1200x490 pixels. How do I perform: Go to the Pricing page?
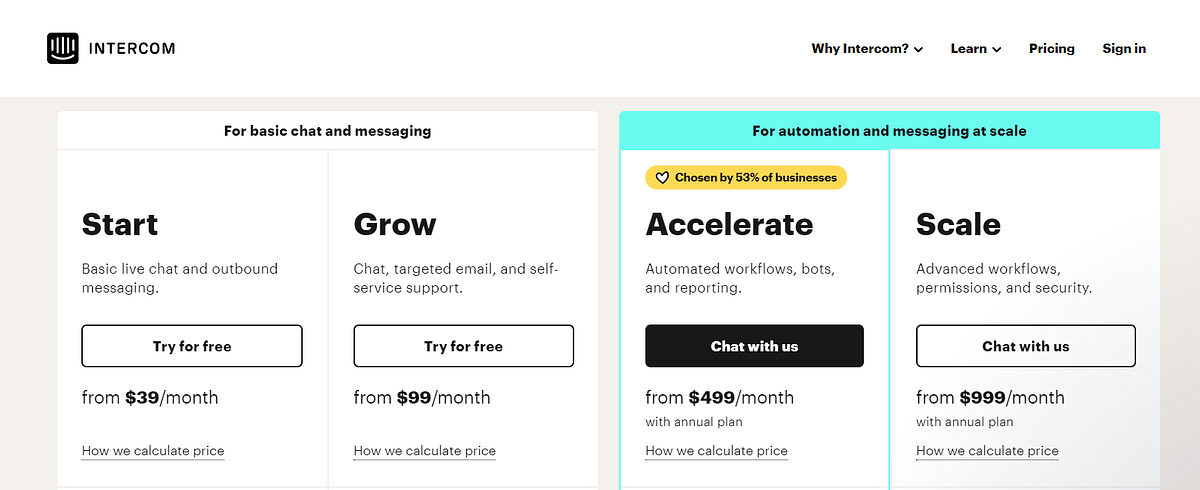click(x=1051, y=48)
